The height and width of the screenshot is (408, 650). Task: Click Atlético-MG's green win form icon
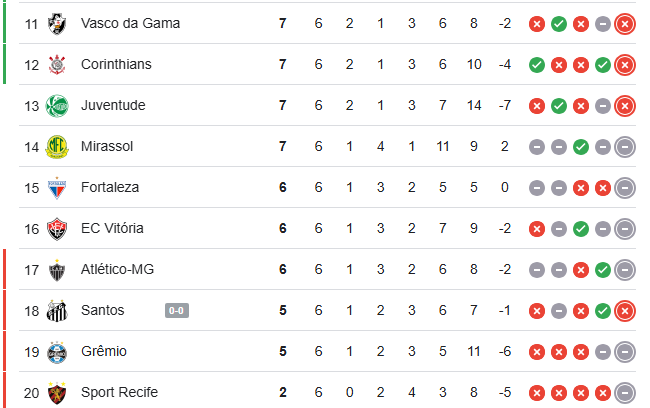[x=602, y=270]
